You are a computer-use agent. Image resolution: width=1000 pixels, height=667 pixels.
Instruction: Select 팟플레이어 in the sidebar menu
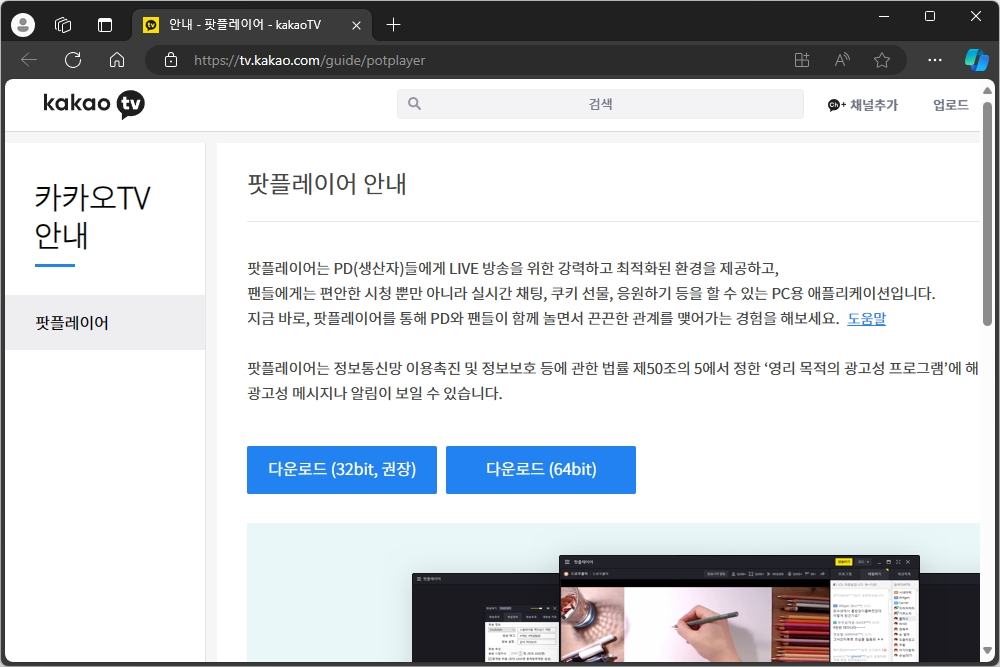point(105,323)
